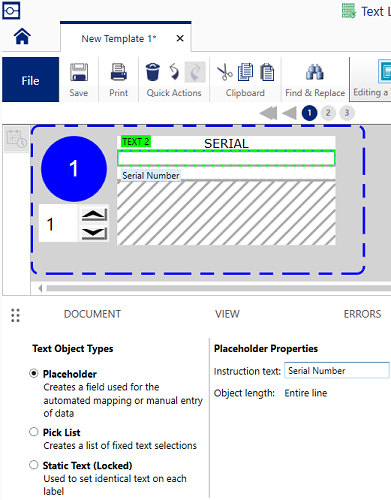The image size is (391, 500).
Task: Go to previous label arrow
Action: pyautogui.click(x=289, y=113)
